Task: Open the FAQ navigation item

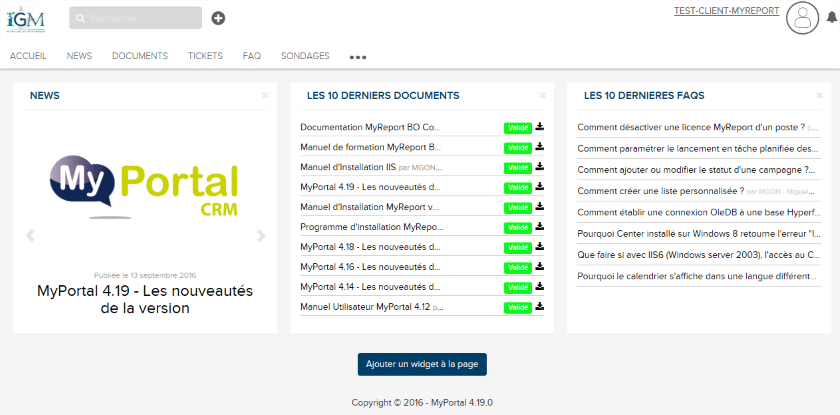Action: [x=252, y=56]
